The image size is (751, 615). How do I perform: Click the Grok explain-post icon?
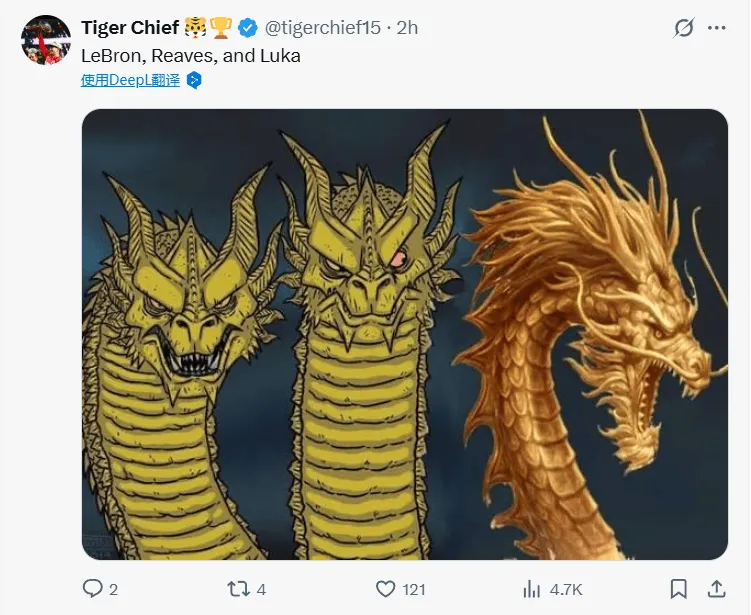click(684, 28)
